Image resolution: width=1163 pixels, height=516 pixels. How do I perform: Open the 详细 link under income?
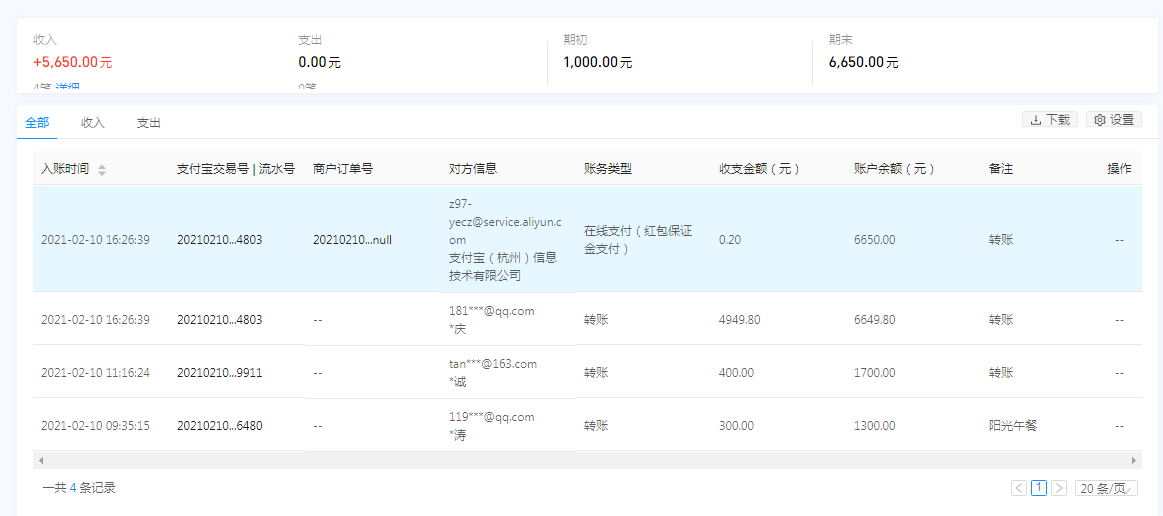(x=69, y=88)
